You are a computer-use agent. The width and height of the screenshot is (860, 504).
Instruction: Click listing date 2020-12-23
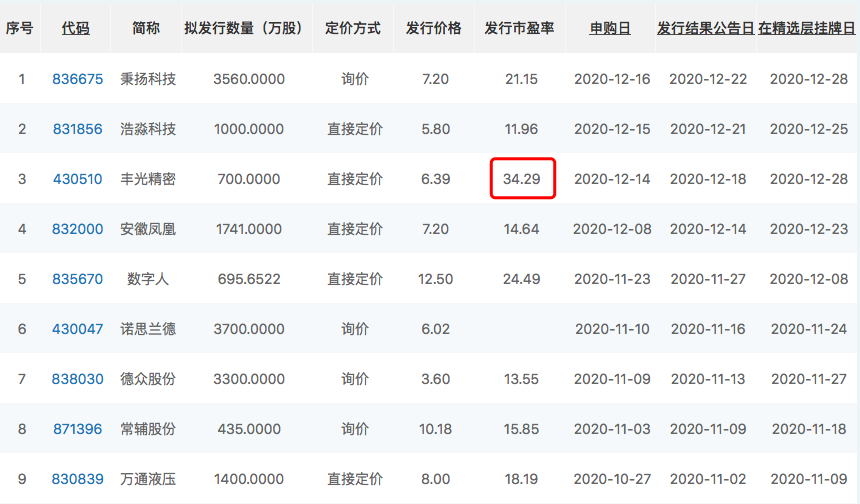click(809, 229)
